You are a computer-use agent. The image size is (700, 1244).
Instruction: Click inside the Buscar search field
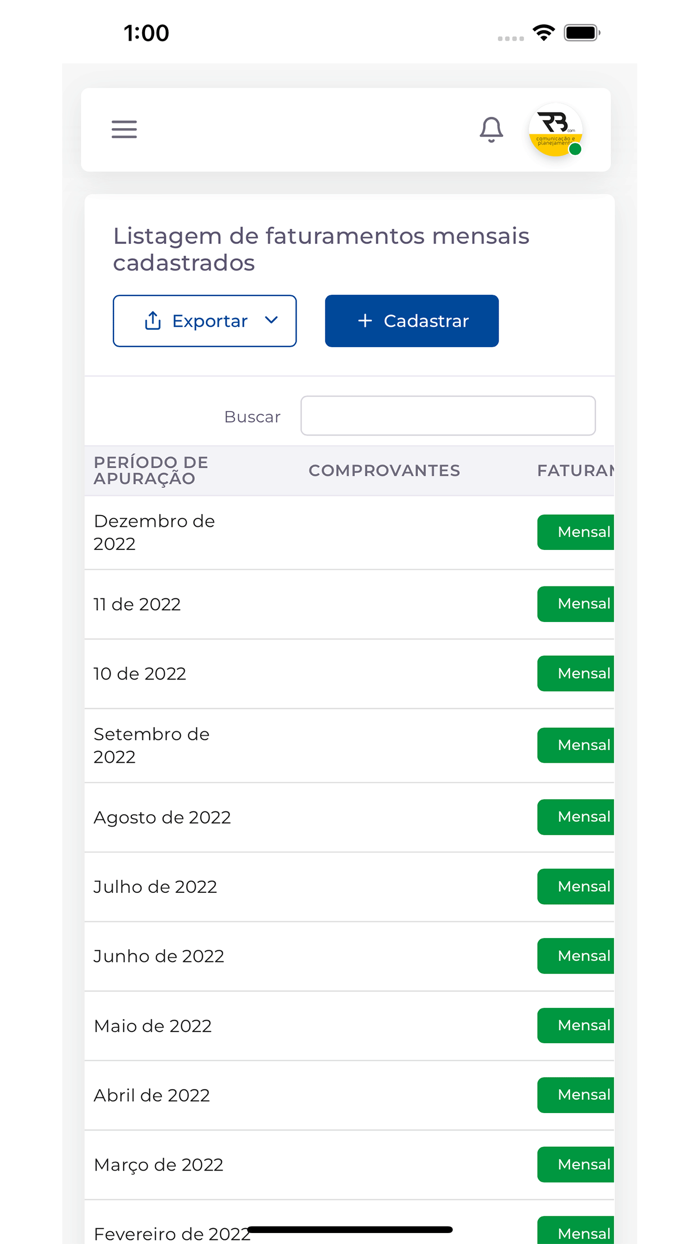tap(447, 415)
